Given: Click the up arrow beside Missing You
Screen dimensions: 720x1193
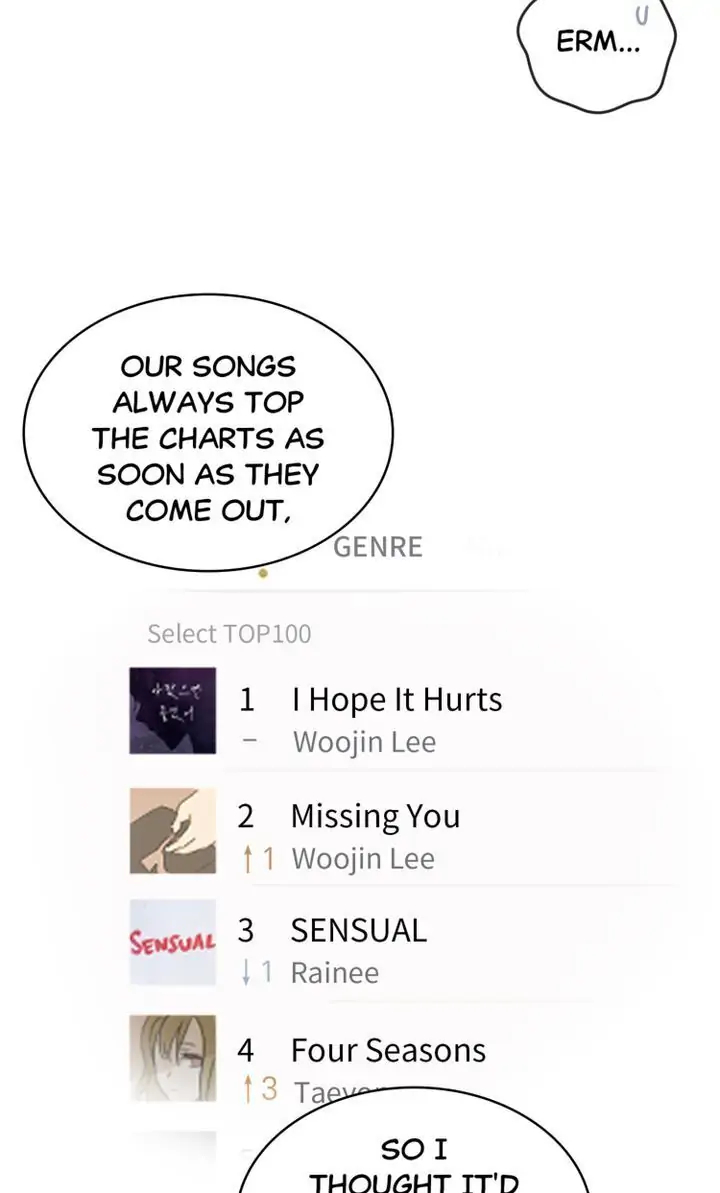Looking at the screenshot, I should click(x=247, y=860).
